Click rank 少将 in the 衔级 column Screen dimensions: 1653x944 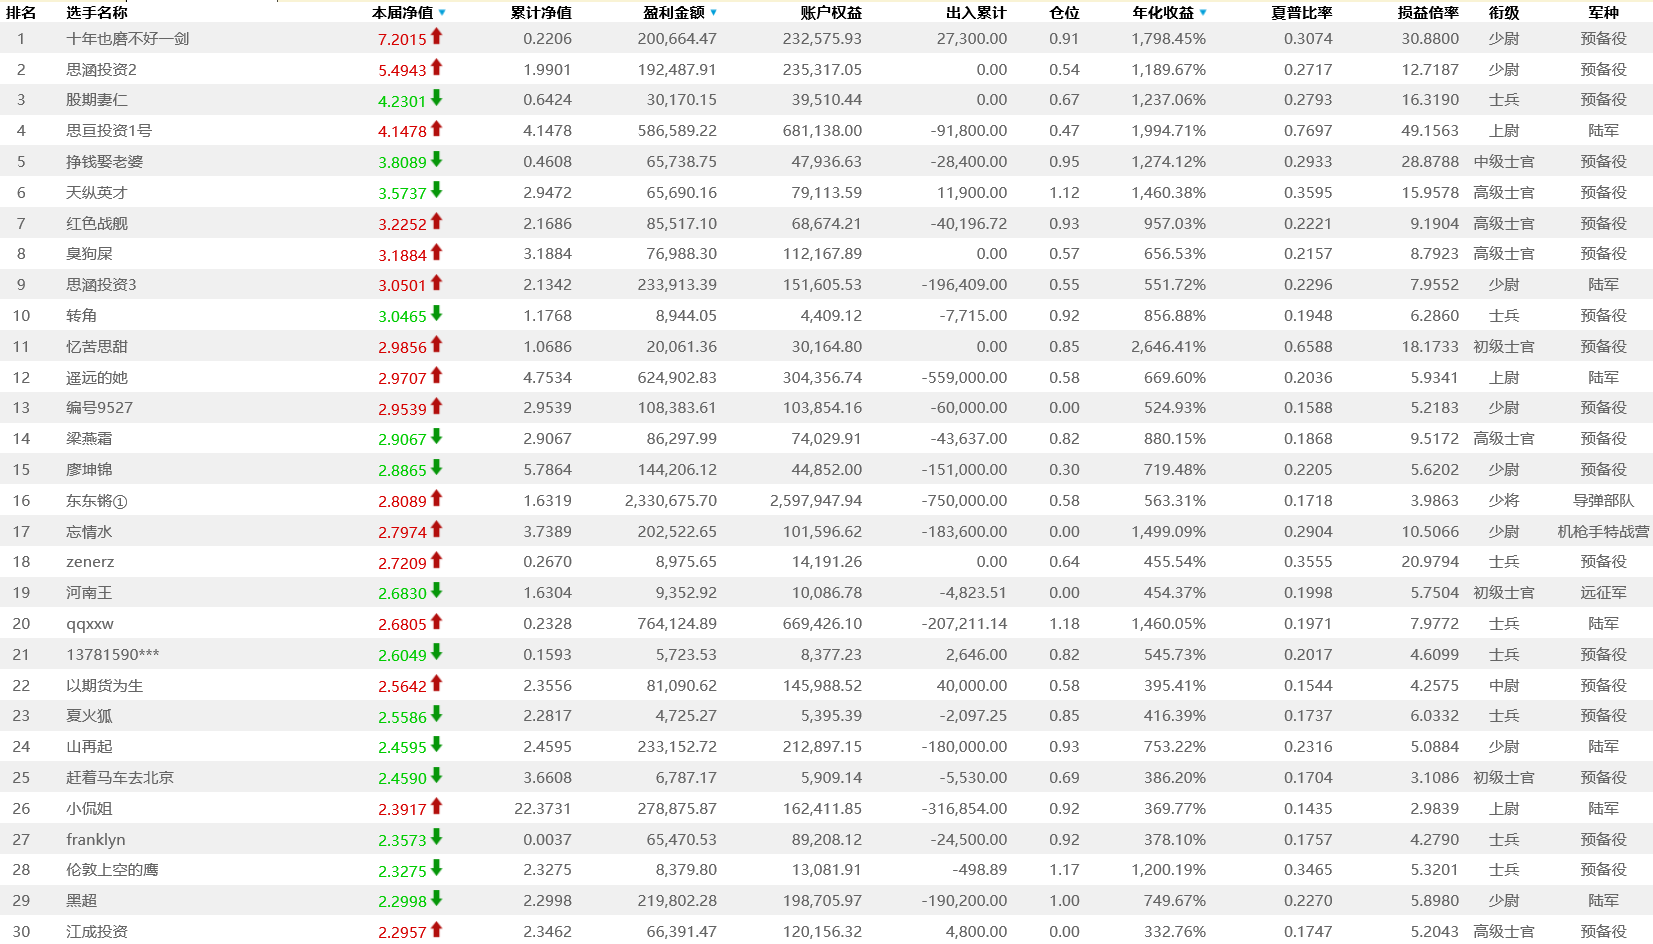tap(1504, 500)
